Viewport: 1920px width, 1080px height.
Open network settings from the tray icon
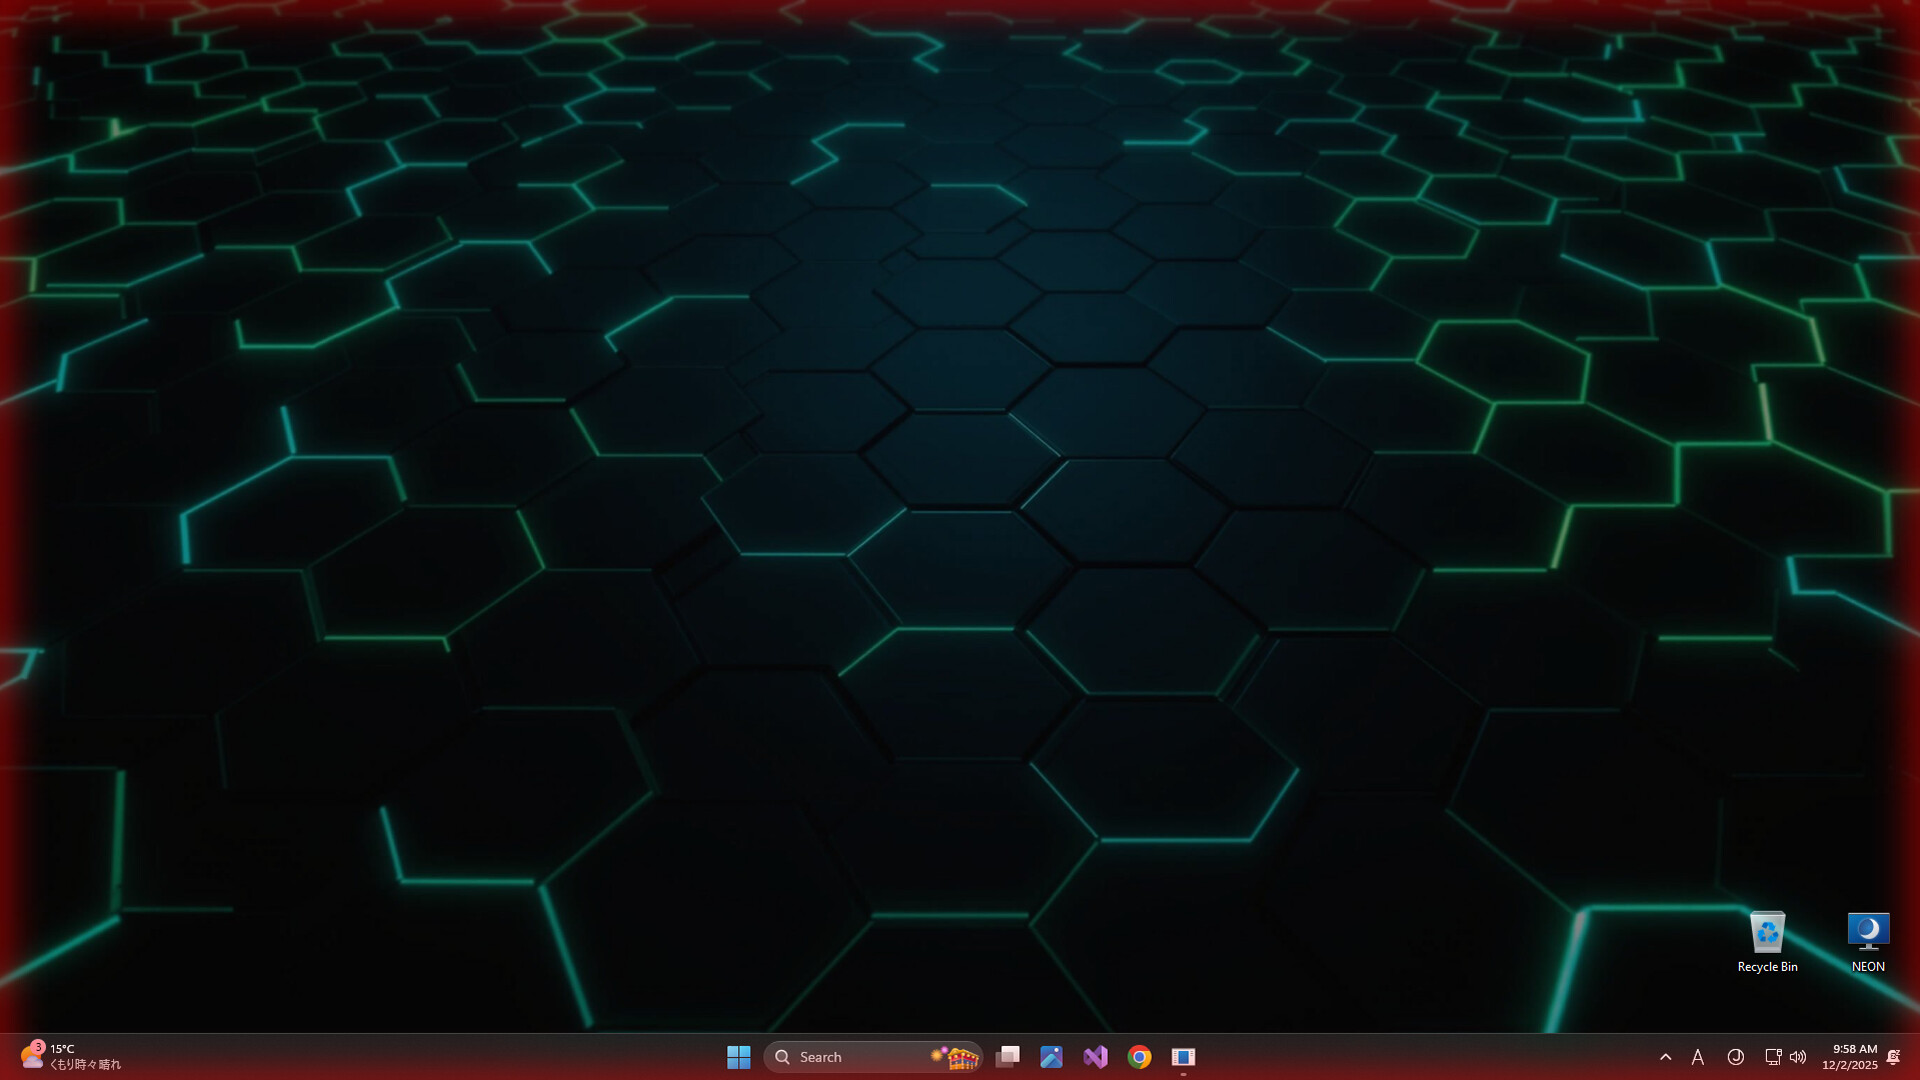pyautogui.click(x=1772, y=1057)
